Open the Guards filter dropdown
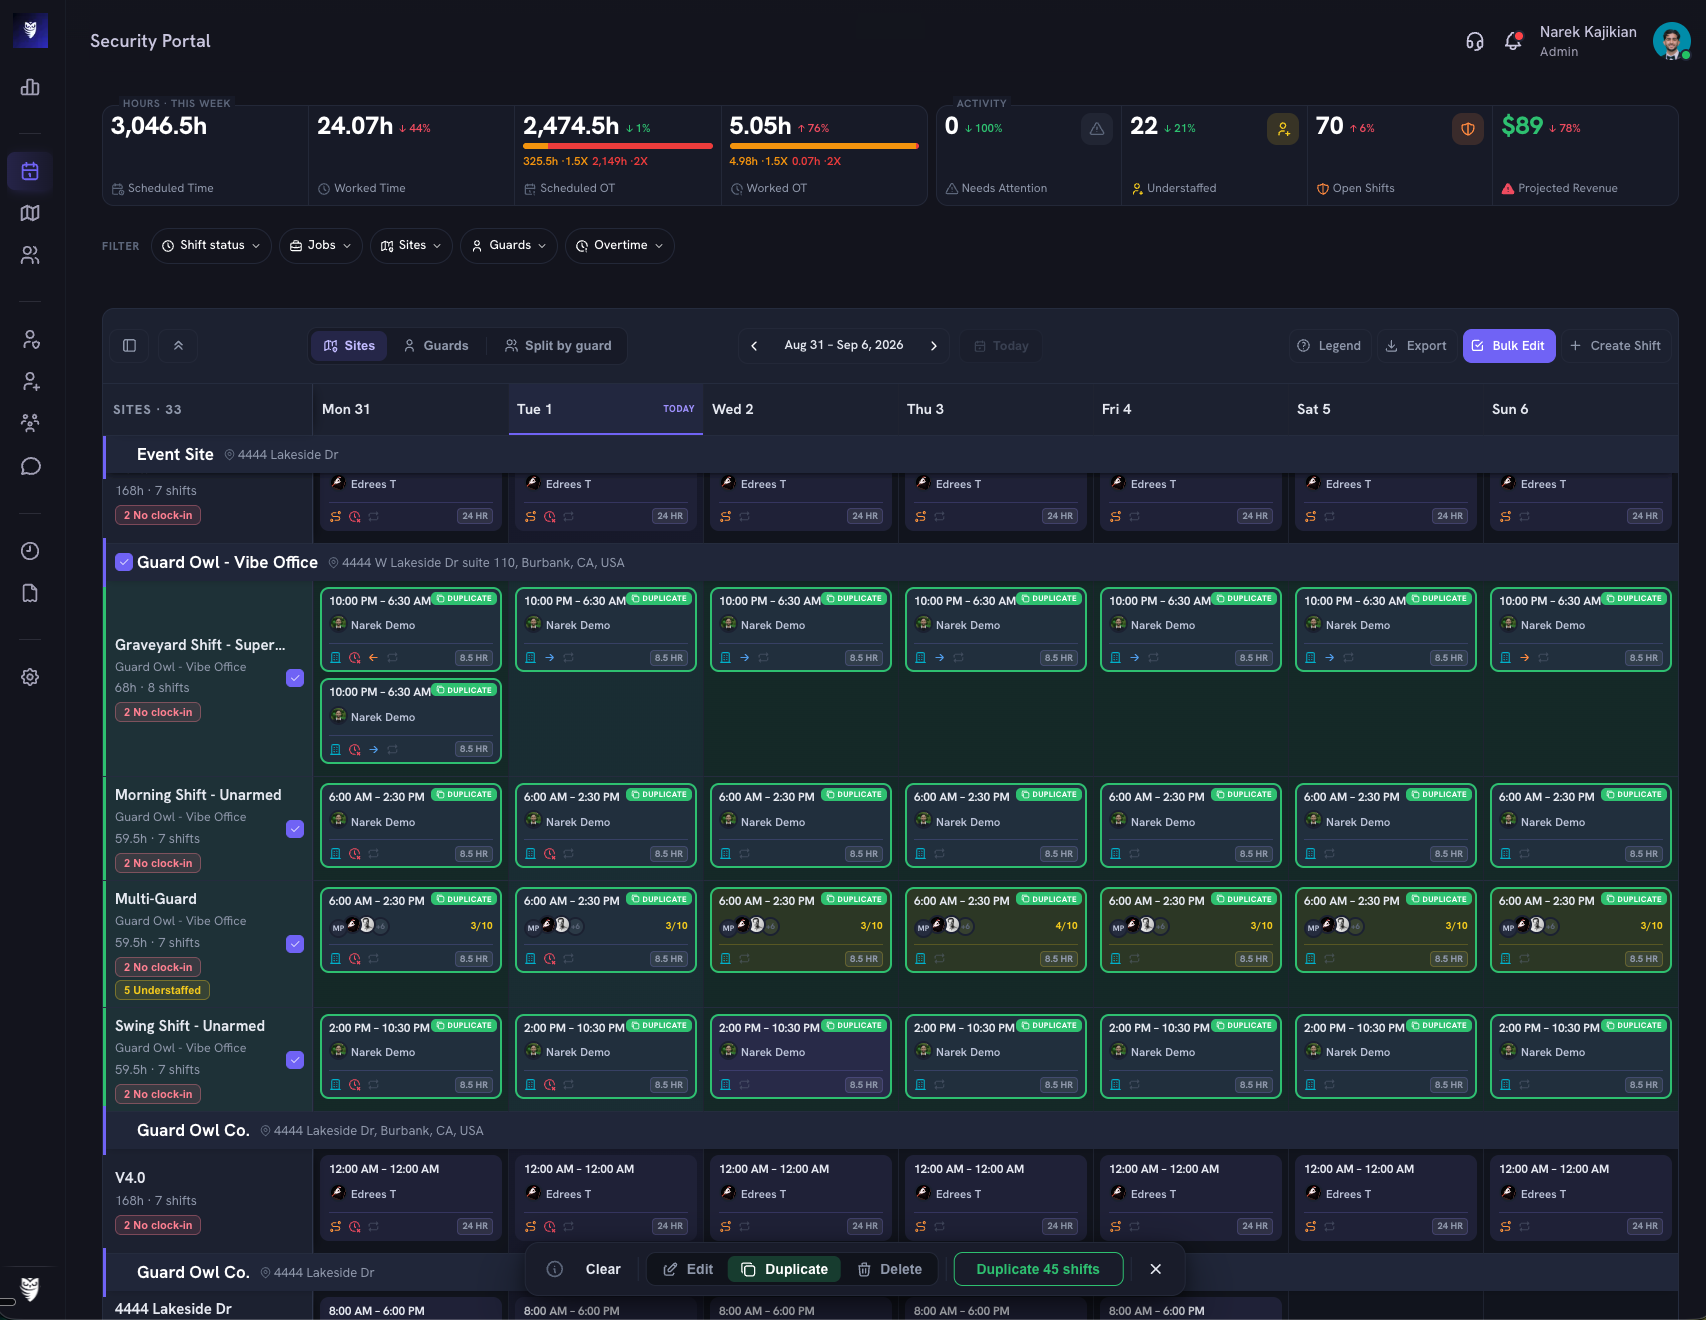This screenshot has height=1320, width=1706. point(509,245)
